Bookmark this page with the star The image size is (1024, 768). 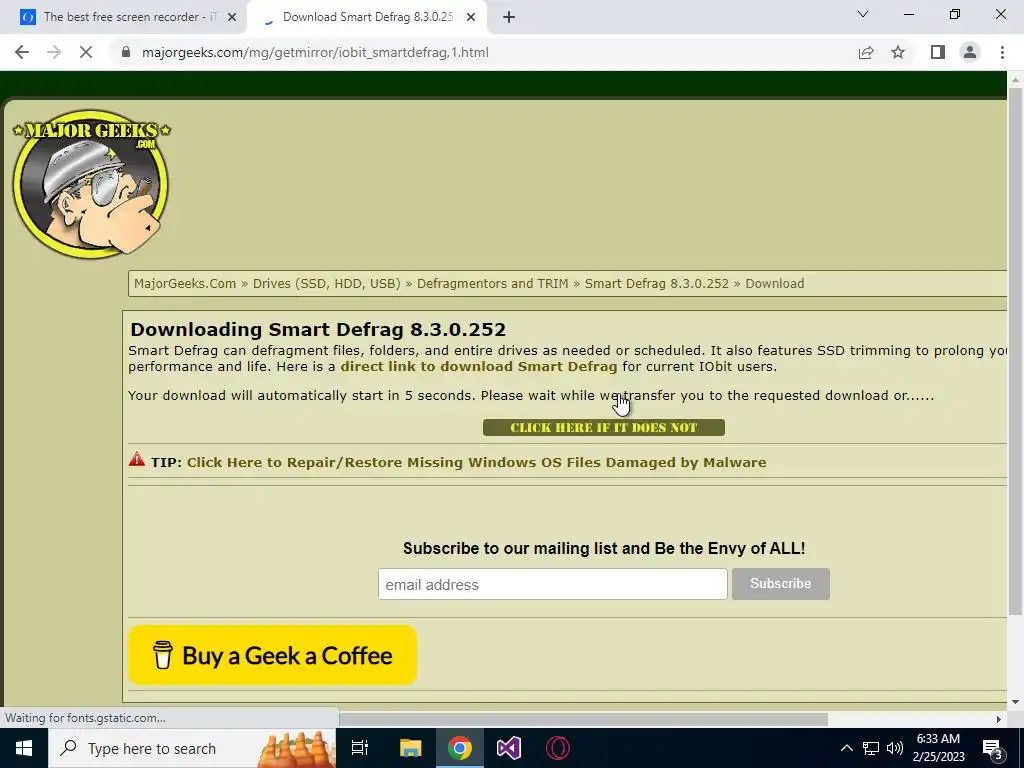[x=898, y=52]
